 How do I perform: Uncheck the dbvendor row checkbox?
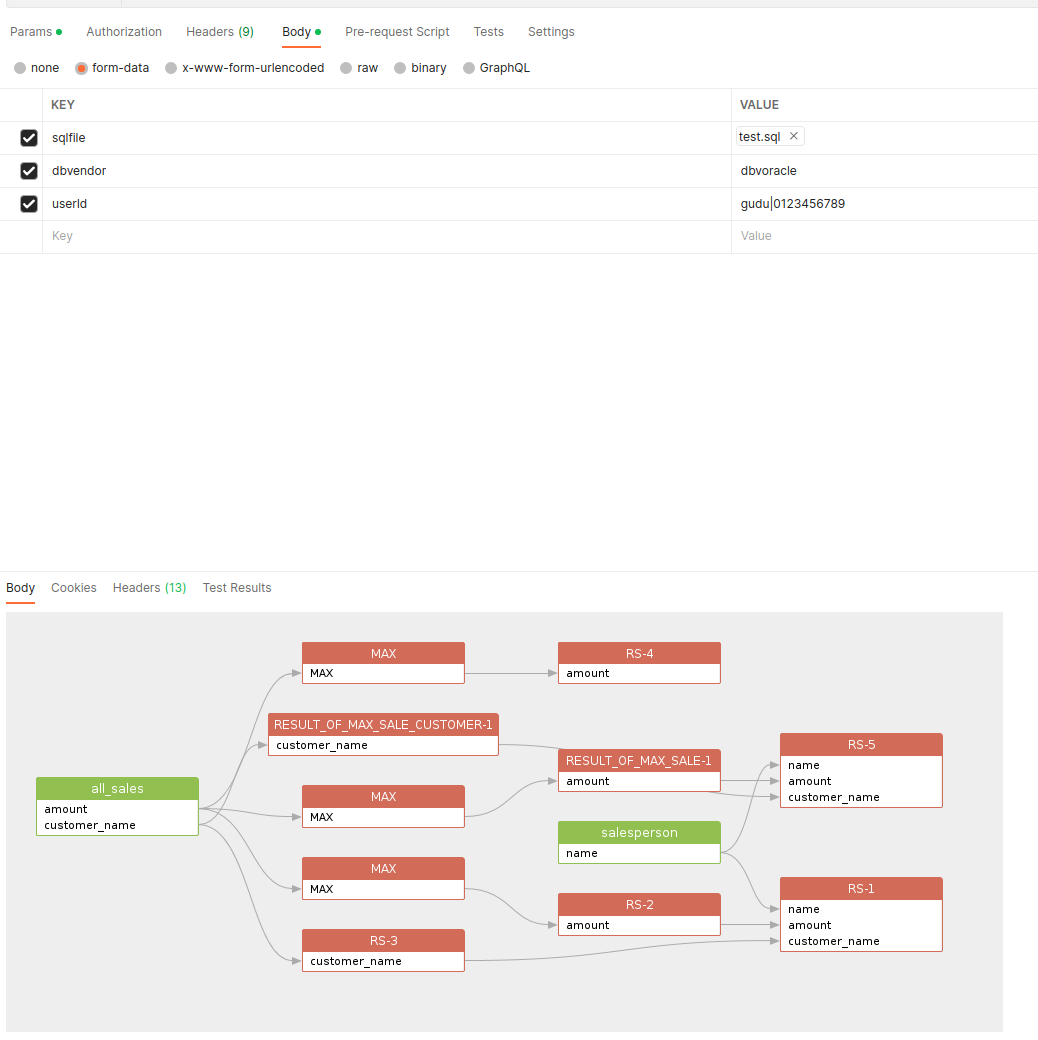[x=29, y=171]
